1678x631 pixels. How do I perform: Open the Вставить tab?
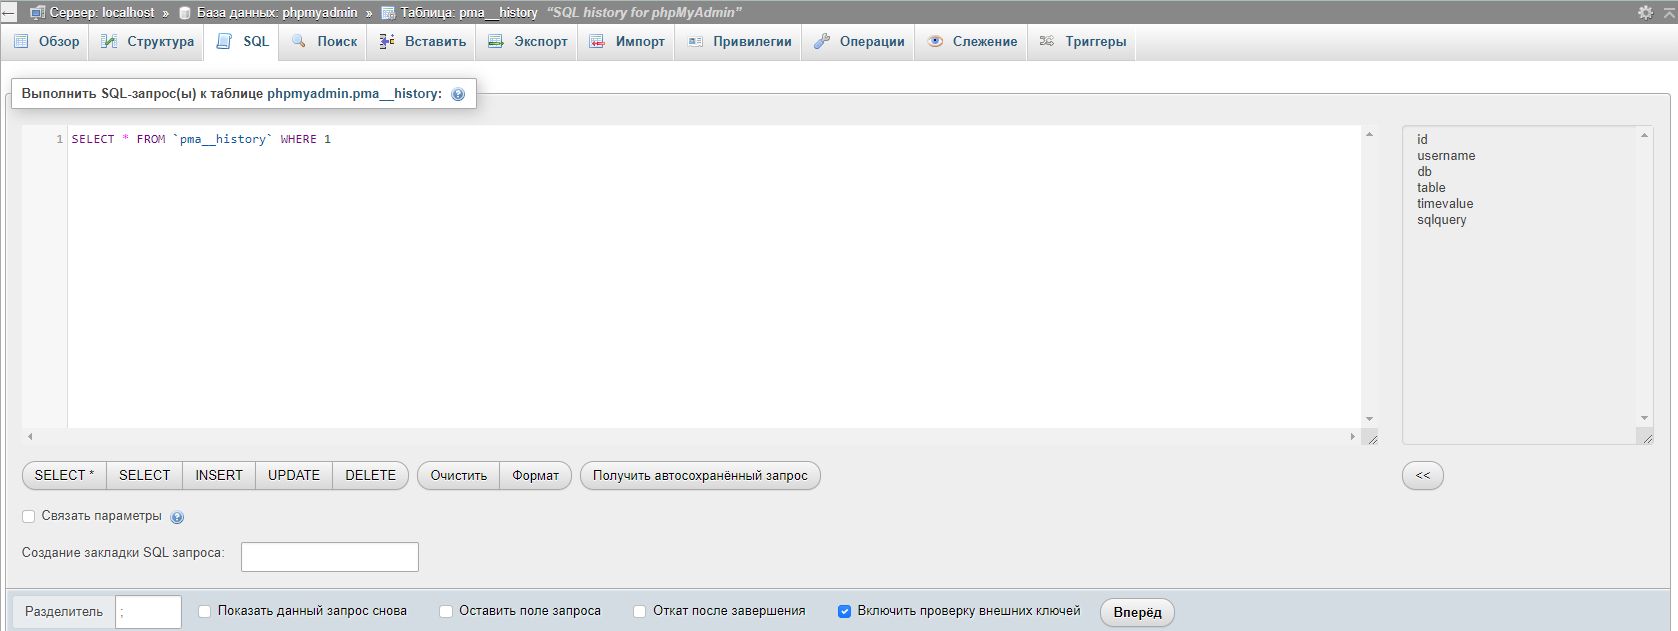tap(422, 42)
